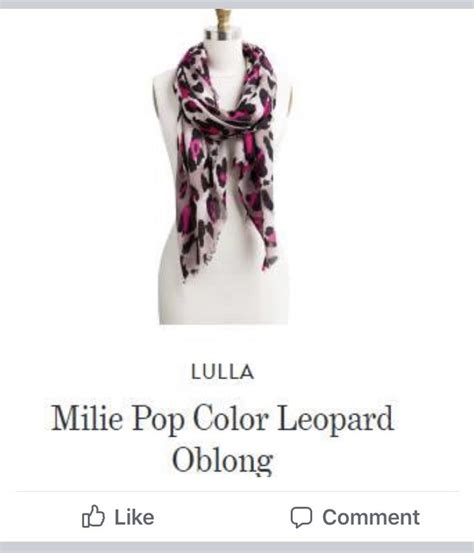Viewport: 474px width, 553px height.
Task: Click the gray bar above the post
Action: [x=237, y=4]
